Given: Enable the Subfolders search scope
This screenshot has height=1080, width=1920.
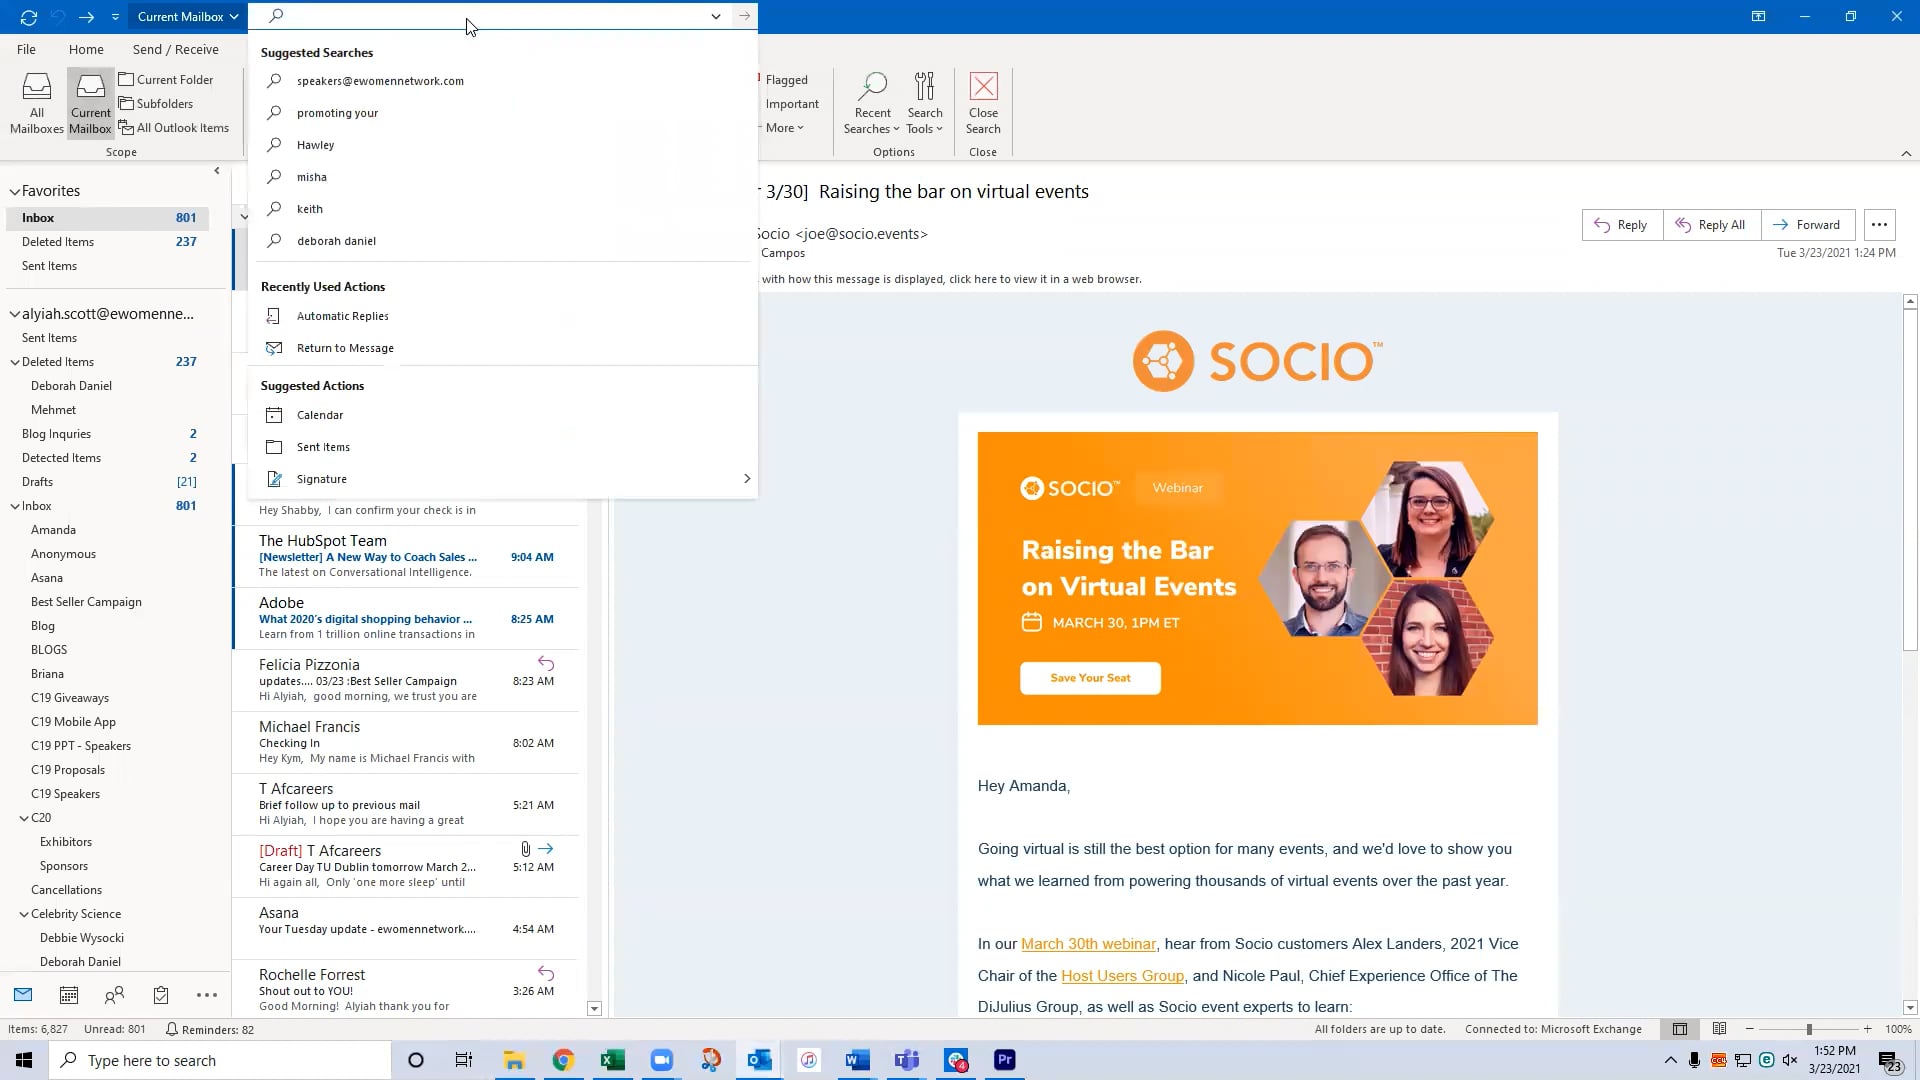Looking at the screenshot, I should pyautogui.click(x=157, y=103).
